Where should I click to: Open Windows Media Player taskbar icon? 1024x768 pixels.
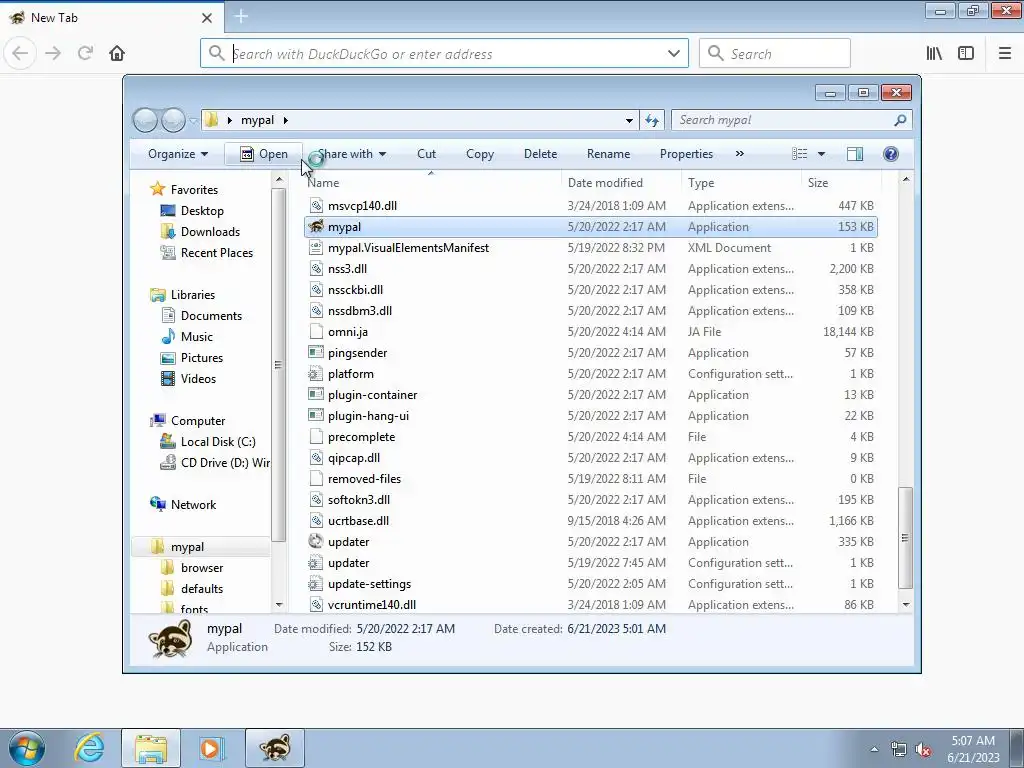(x=210, y=748)
